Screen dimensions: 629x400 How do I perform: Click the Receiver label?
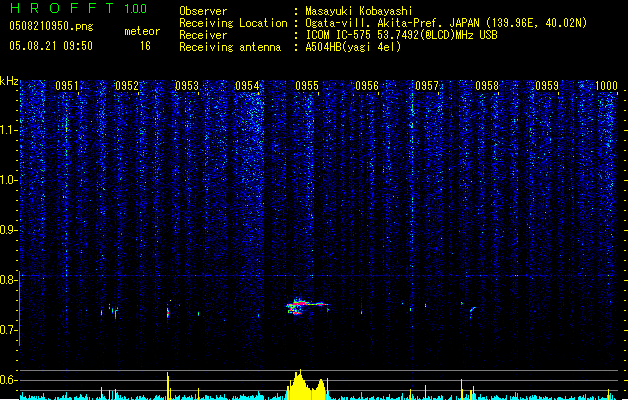pos(203,35)
